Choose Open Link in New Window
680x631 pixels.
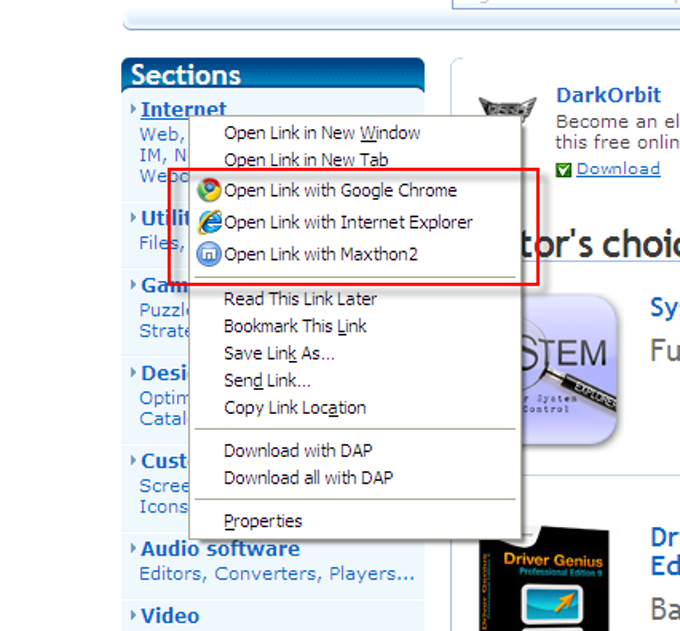point(355,133)
